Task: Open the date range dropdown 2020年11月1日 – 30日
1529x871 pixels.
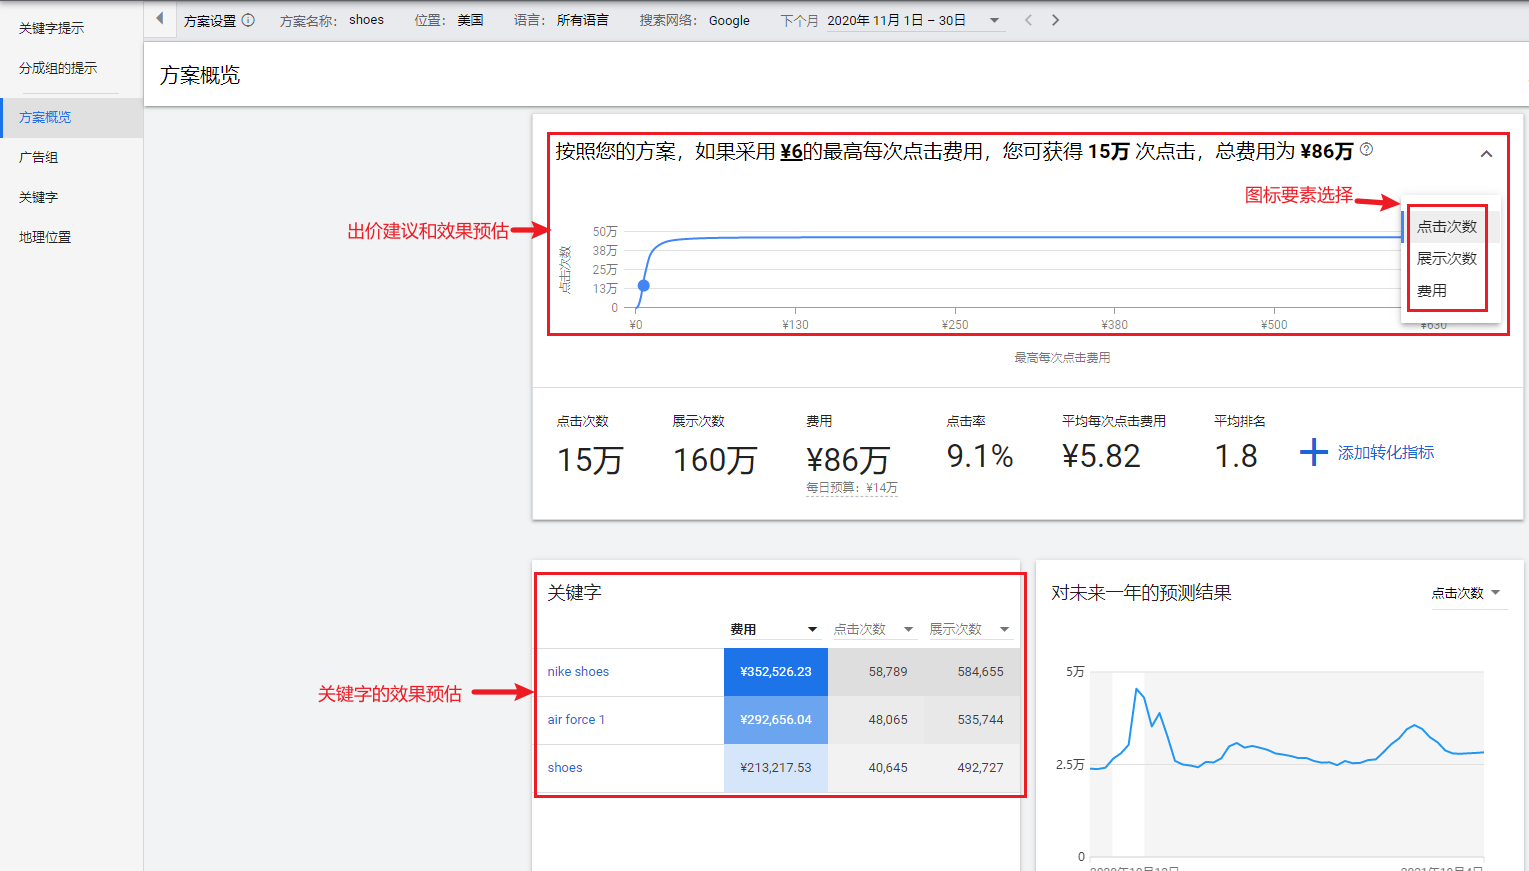Action: pyautogui.click(x=914, y=20)
